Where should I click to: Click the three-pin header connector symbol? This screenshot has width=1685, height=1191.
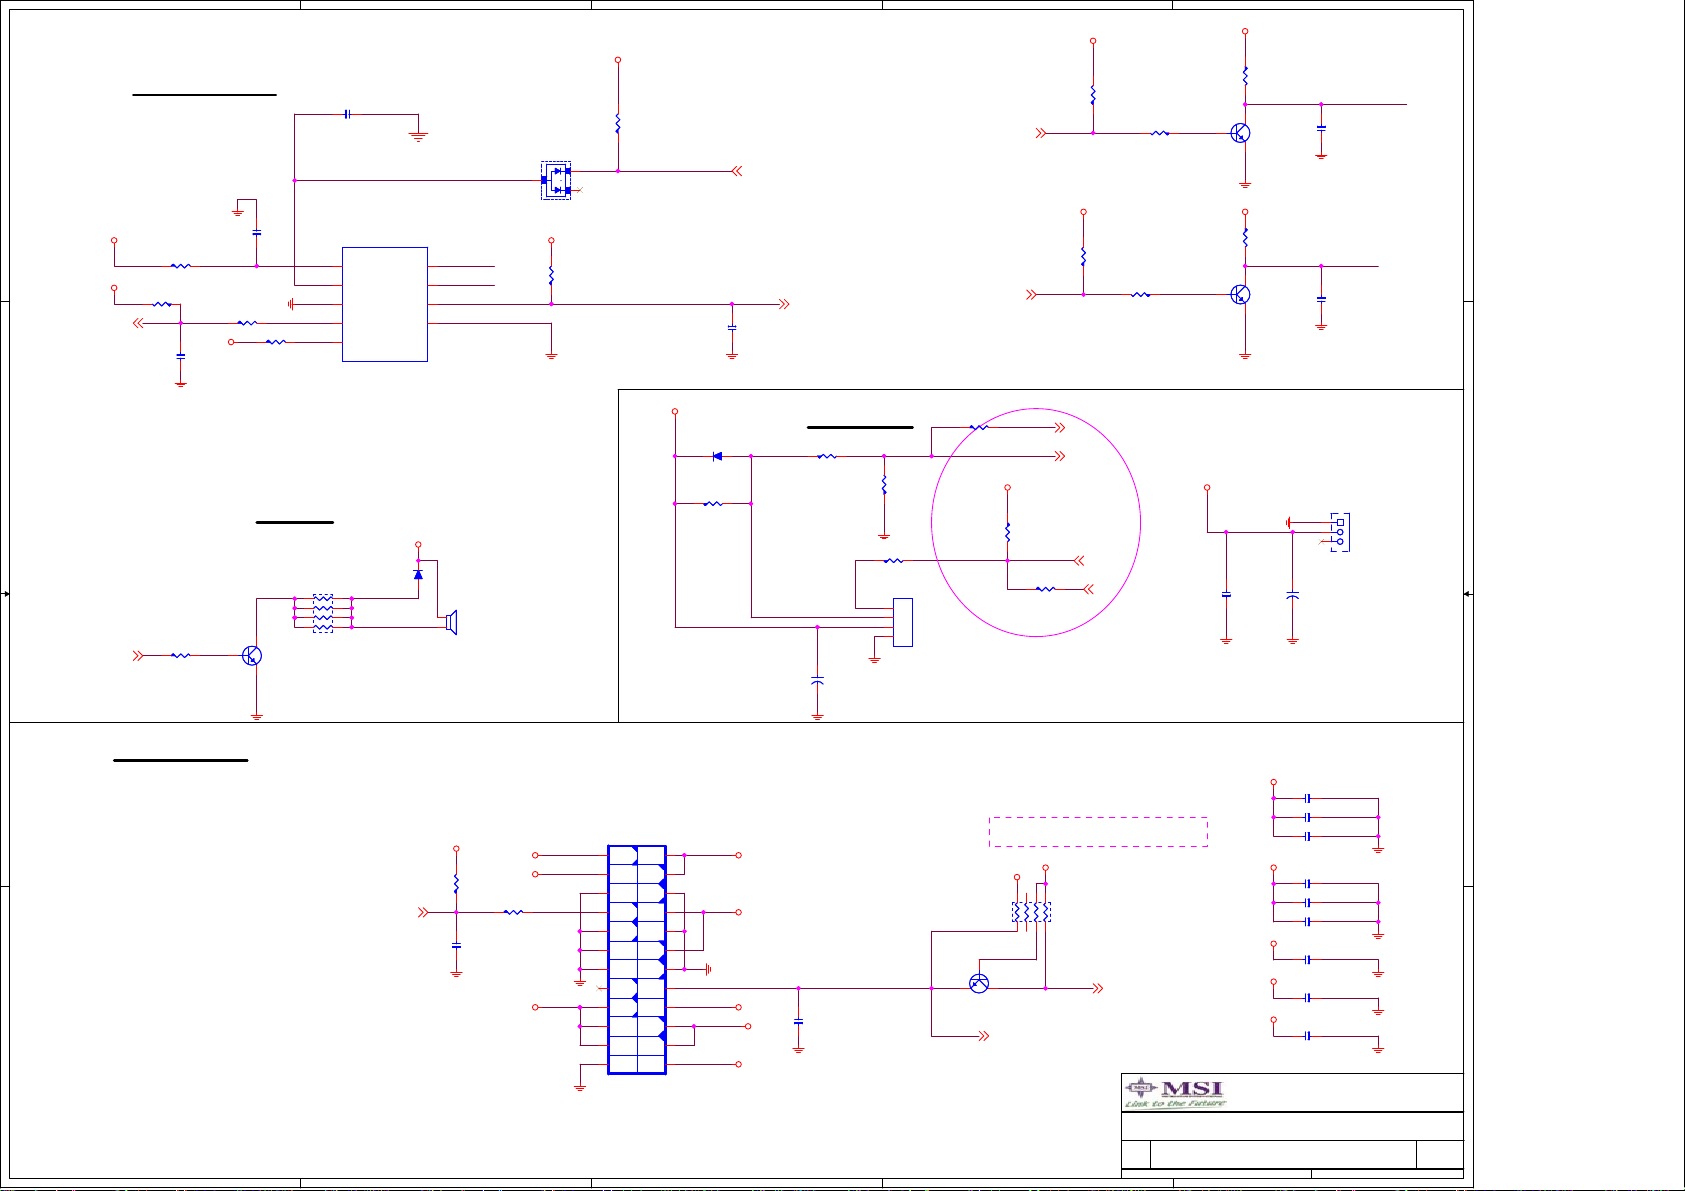tap(1340, 532)
